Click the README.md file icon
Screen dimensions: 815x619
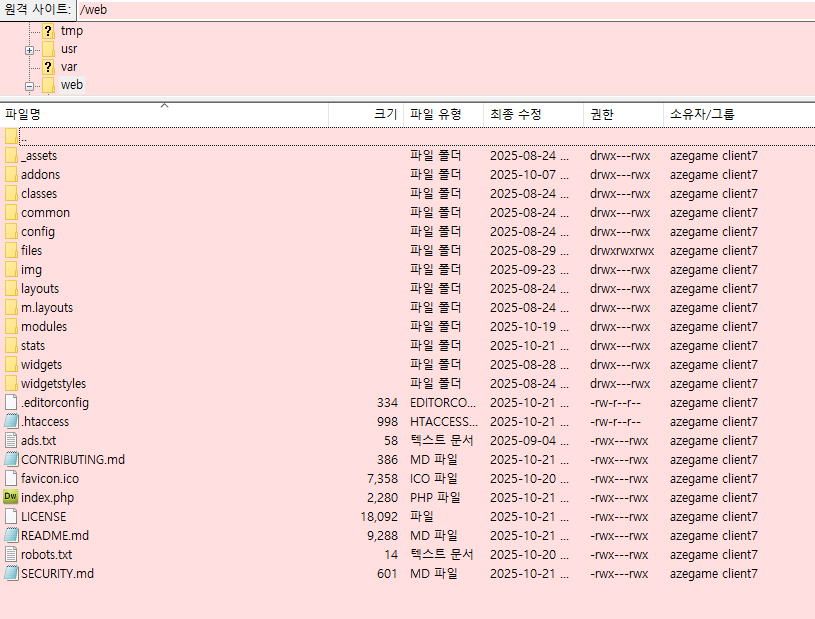tap(11, 535)
